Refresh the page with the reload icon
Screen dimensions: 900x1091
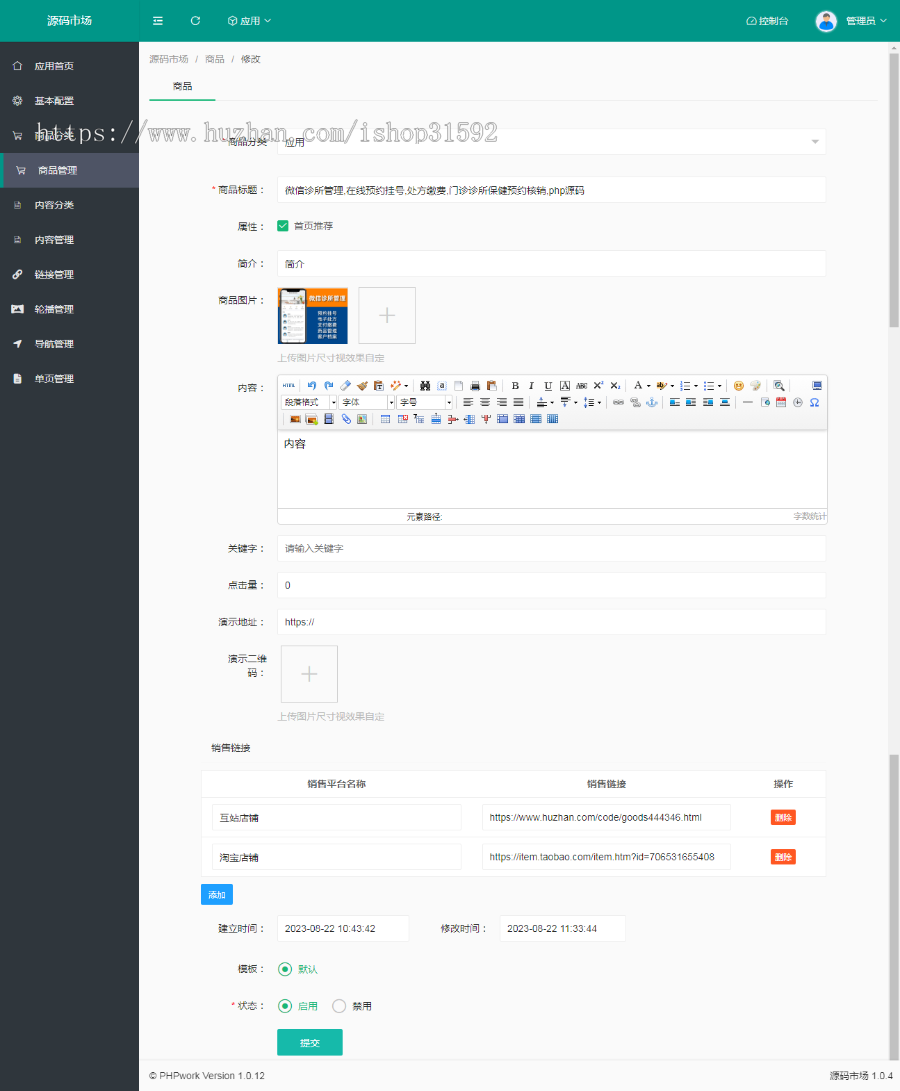coord(196,21)
